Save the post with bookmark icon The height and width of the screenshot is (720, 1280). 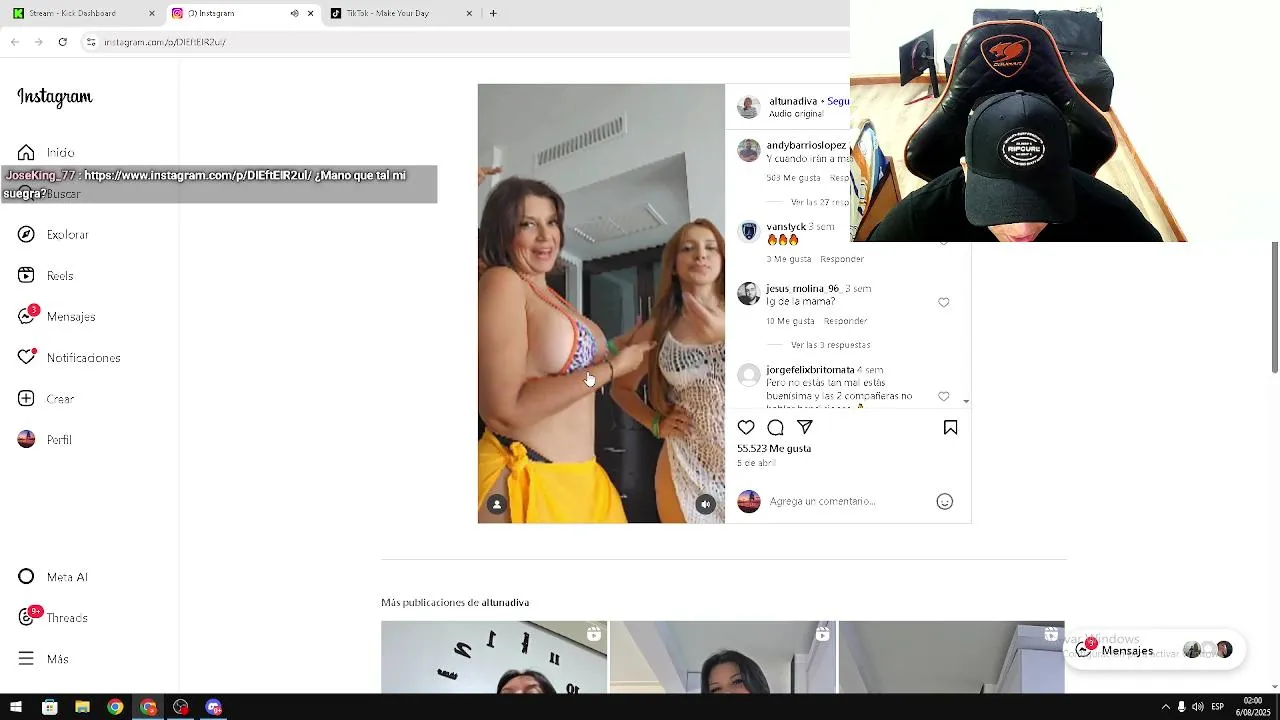pos(950,427)
